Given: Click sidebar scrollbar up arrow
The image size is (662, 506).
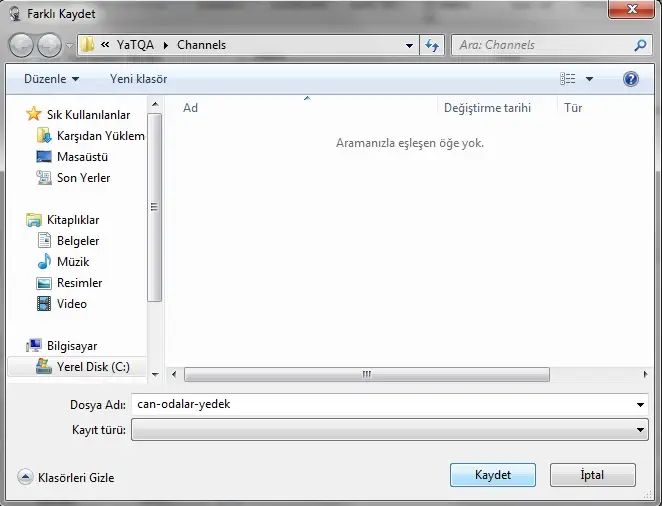Looking at the screenshot, I should (155, 104).
